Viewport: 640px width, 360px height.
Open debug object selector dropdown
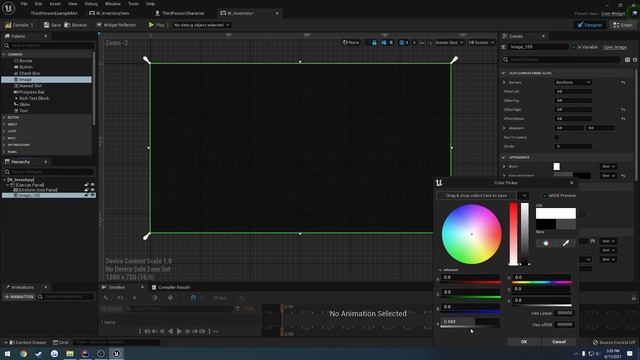tap(202, 25)
